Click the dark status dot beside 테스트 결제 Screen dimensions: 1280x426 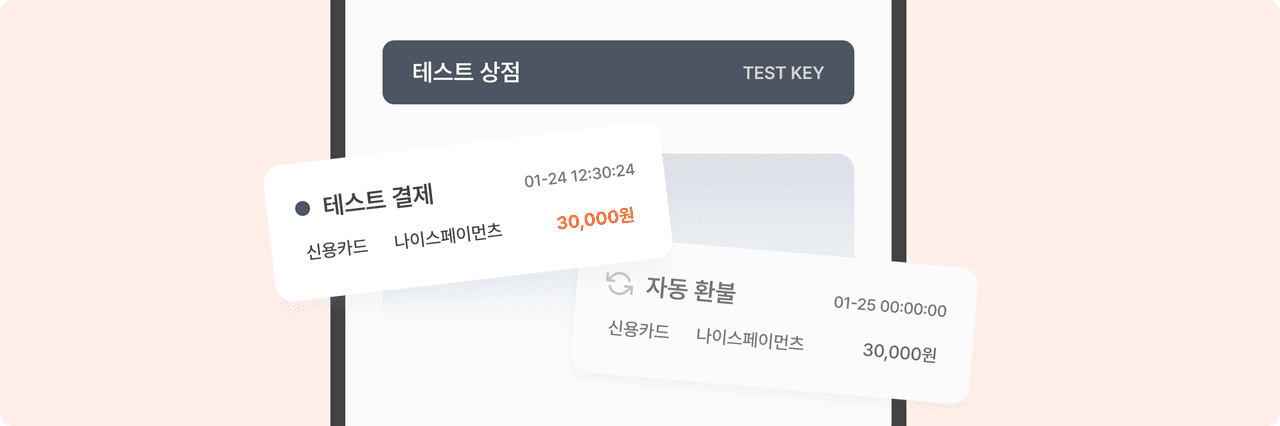(x=302, y=208)
